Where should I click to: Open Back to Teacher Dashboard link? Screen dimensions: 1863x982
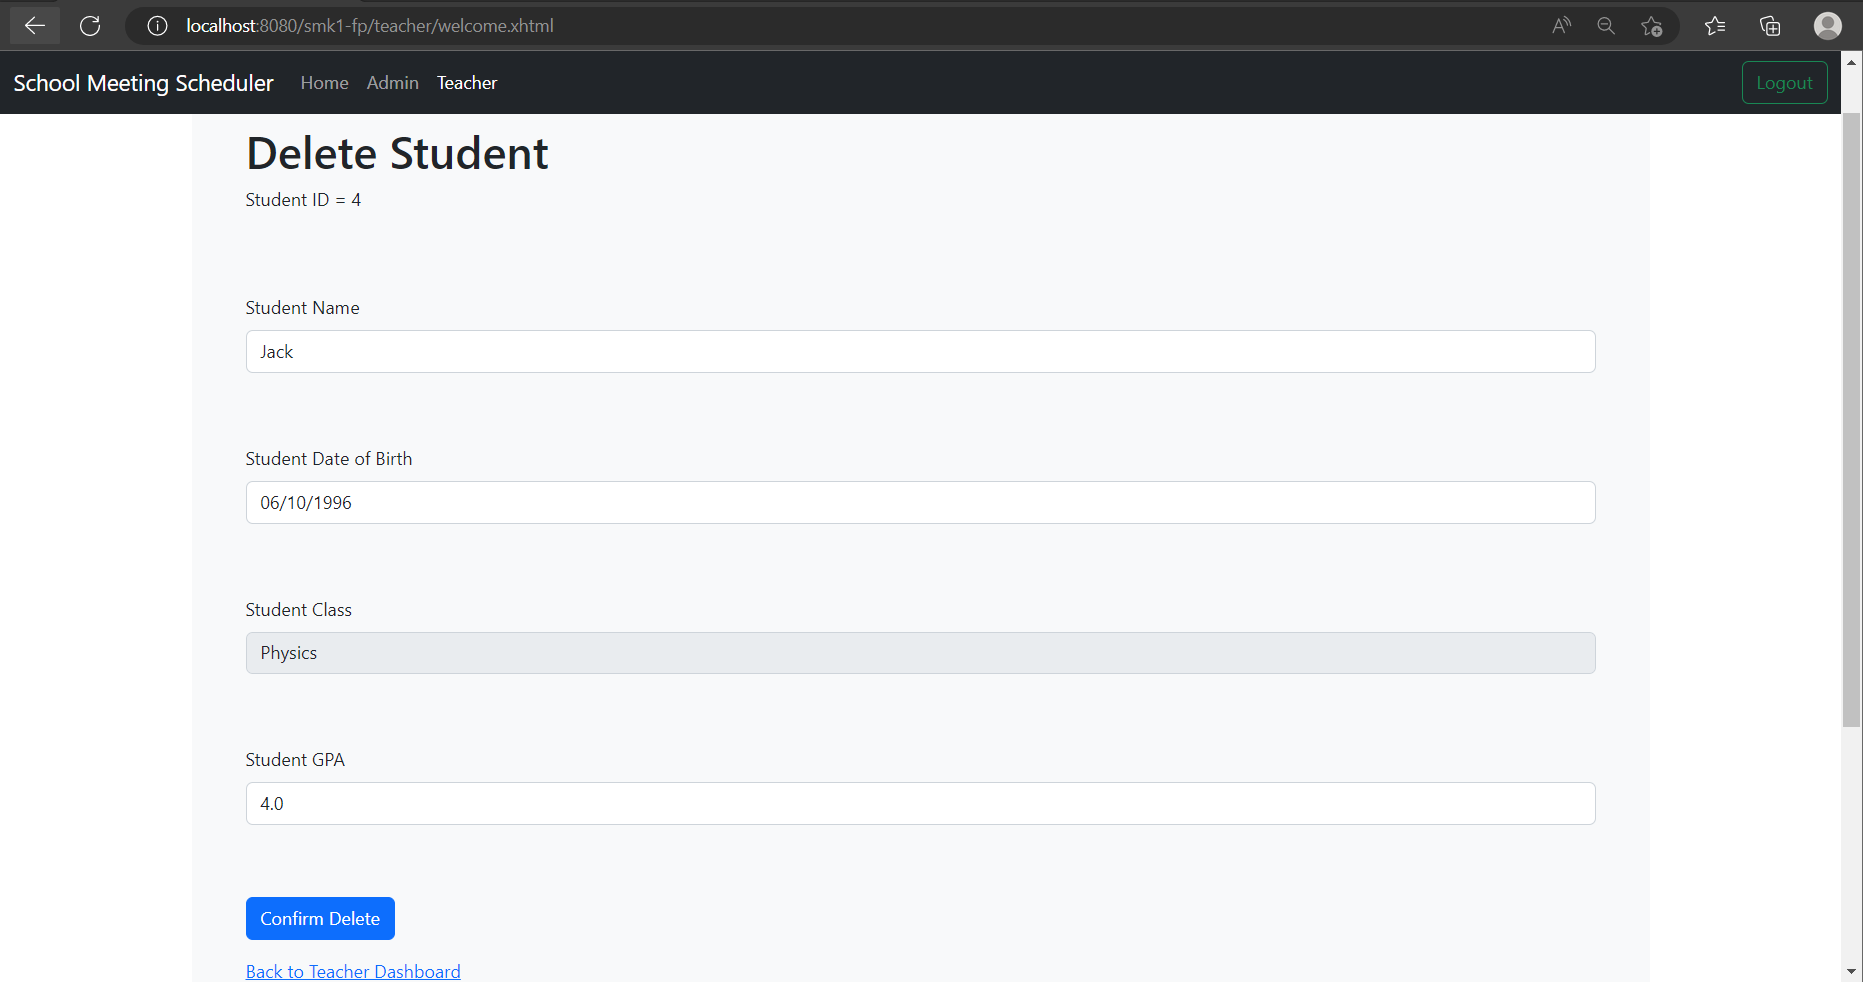click(x=353, y=971)
